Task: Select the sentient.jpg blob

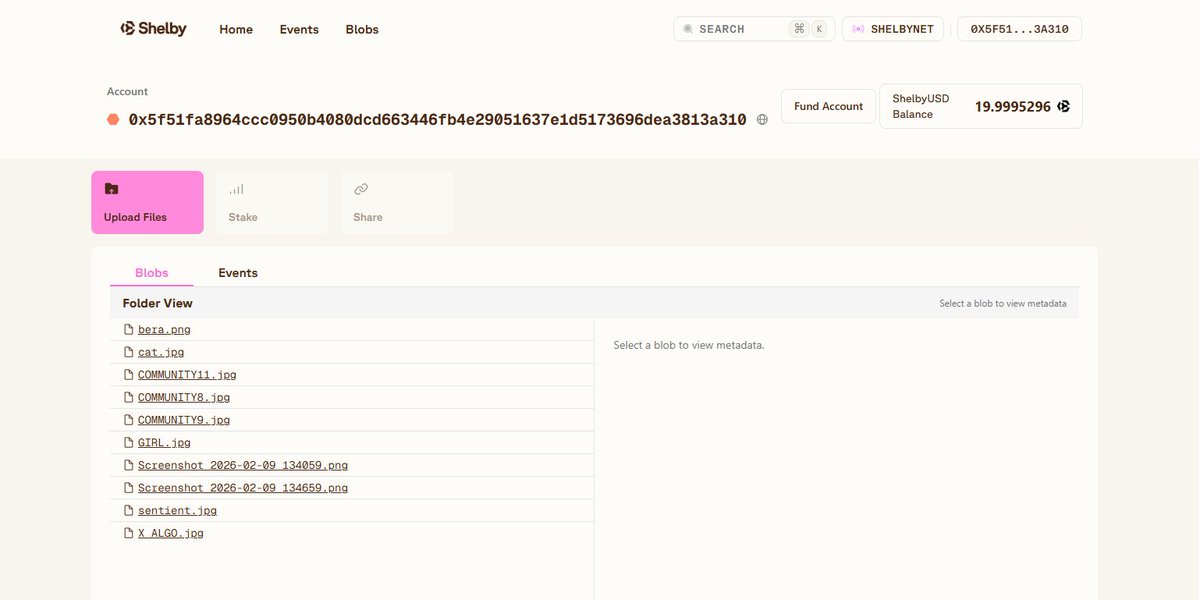Action: [x=177, y=510]
